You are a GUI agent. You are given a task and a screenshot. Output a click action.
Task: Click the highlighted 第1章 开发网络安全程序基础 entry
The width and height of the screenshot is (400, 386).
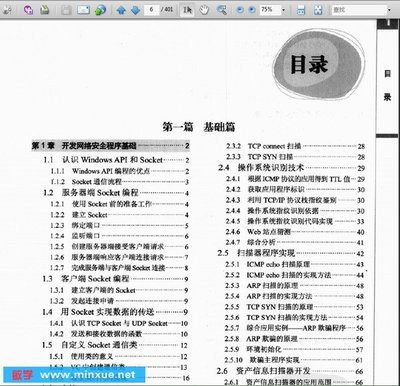pos(111,146)
